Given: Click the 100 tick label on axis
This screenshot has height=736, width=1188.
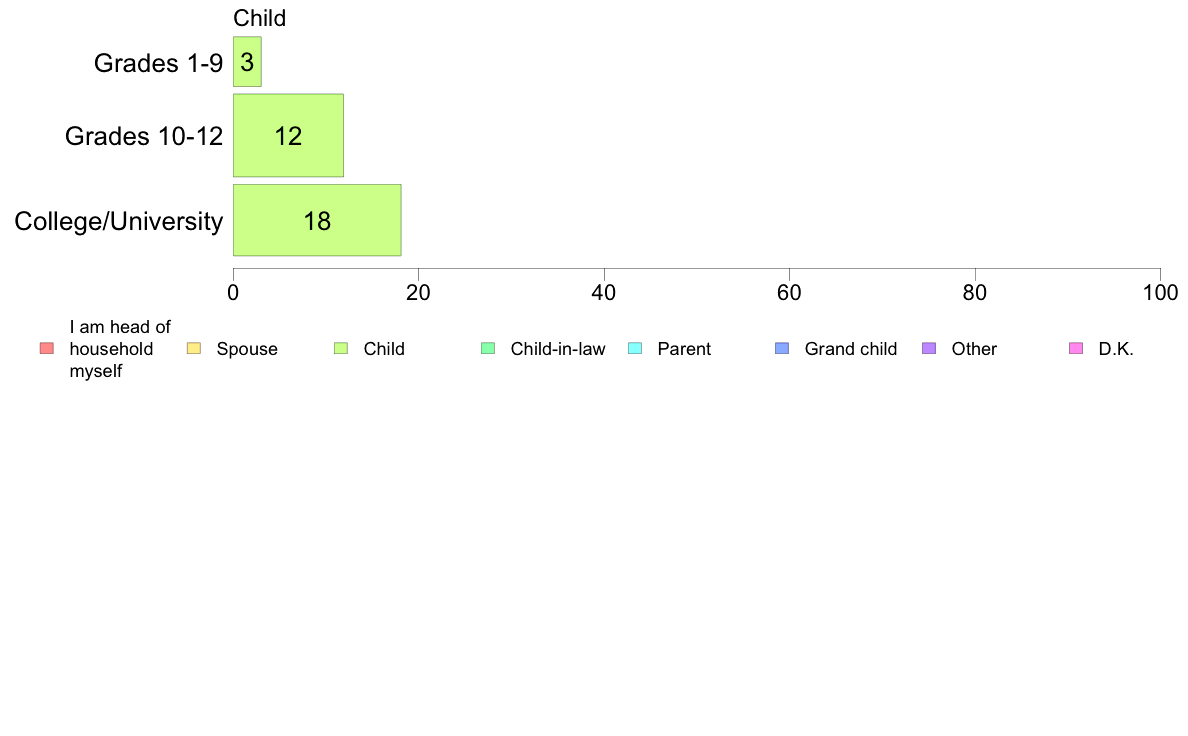Looking at the screenshot, I should (x=1160, y=293).
